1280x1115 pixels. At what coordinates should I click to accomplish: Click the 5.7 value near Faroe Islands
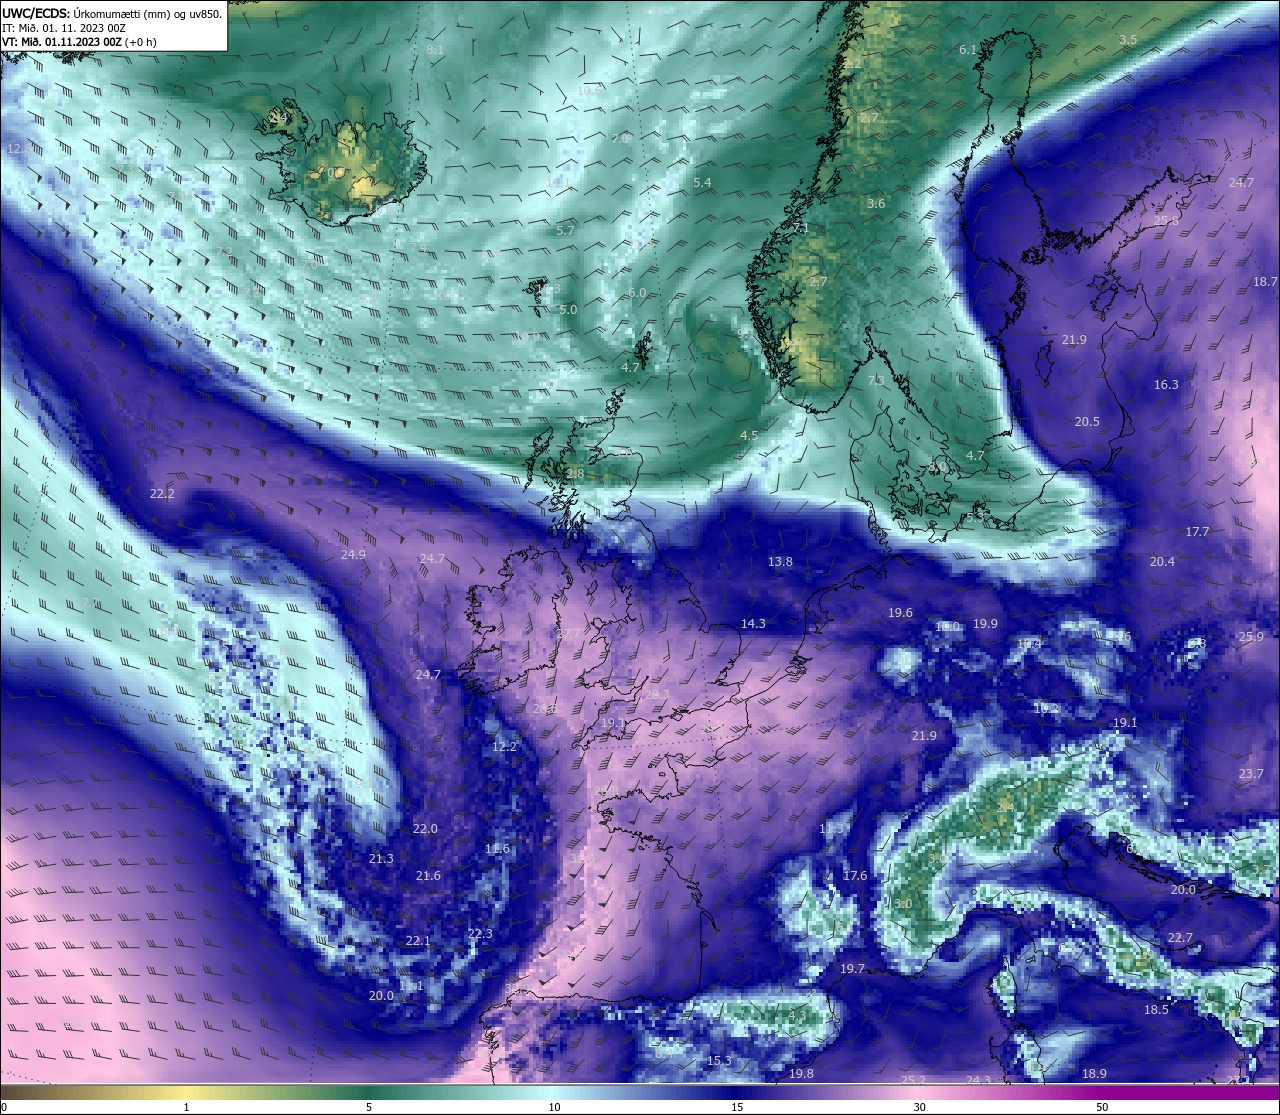(565, 231)
